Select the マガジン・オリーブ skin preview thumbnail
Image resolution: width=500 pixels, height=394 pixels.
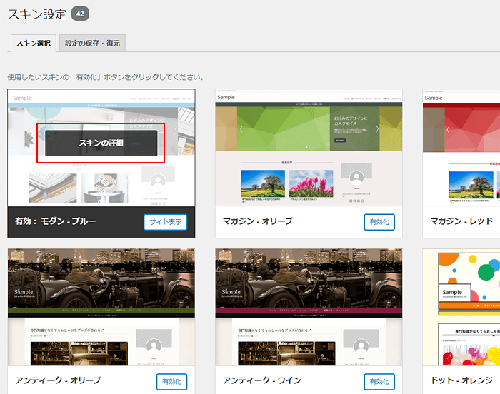point(309,148)
